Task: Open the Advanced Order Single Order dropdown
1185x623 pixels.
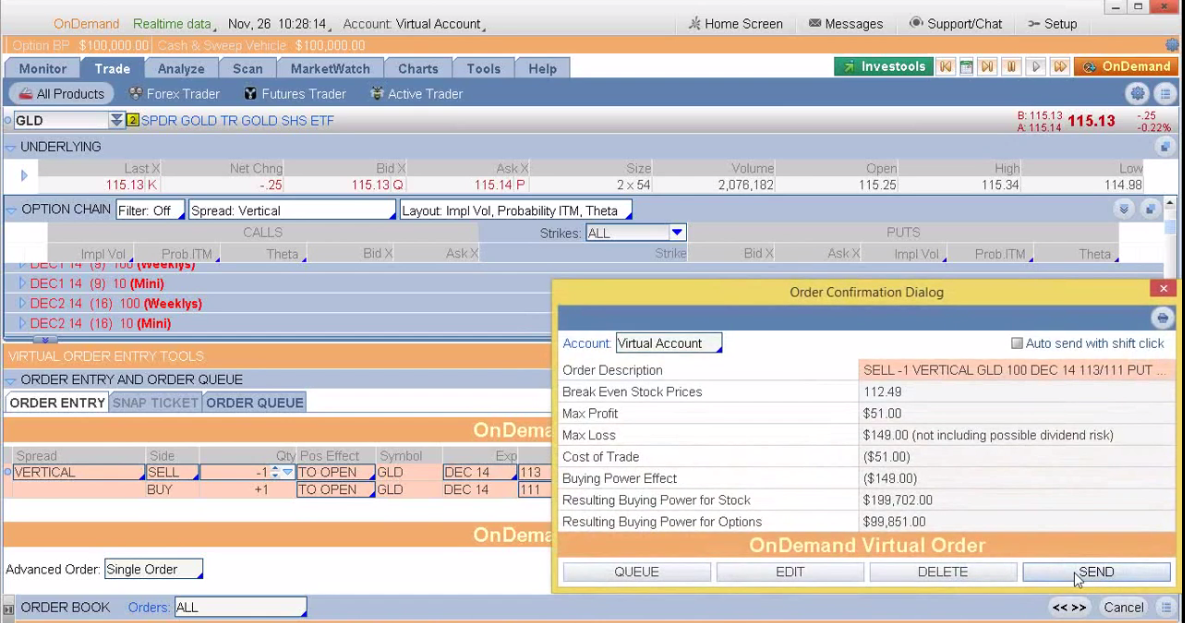Action: click(153, 569)
